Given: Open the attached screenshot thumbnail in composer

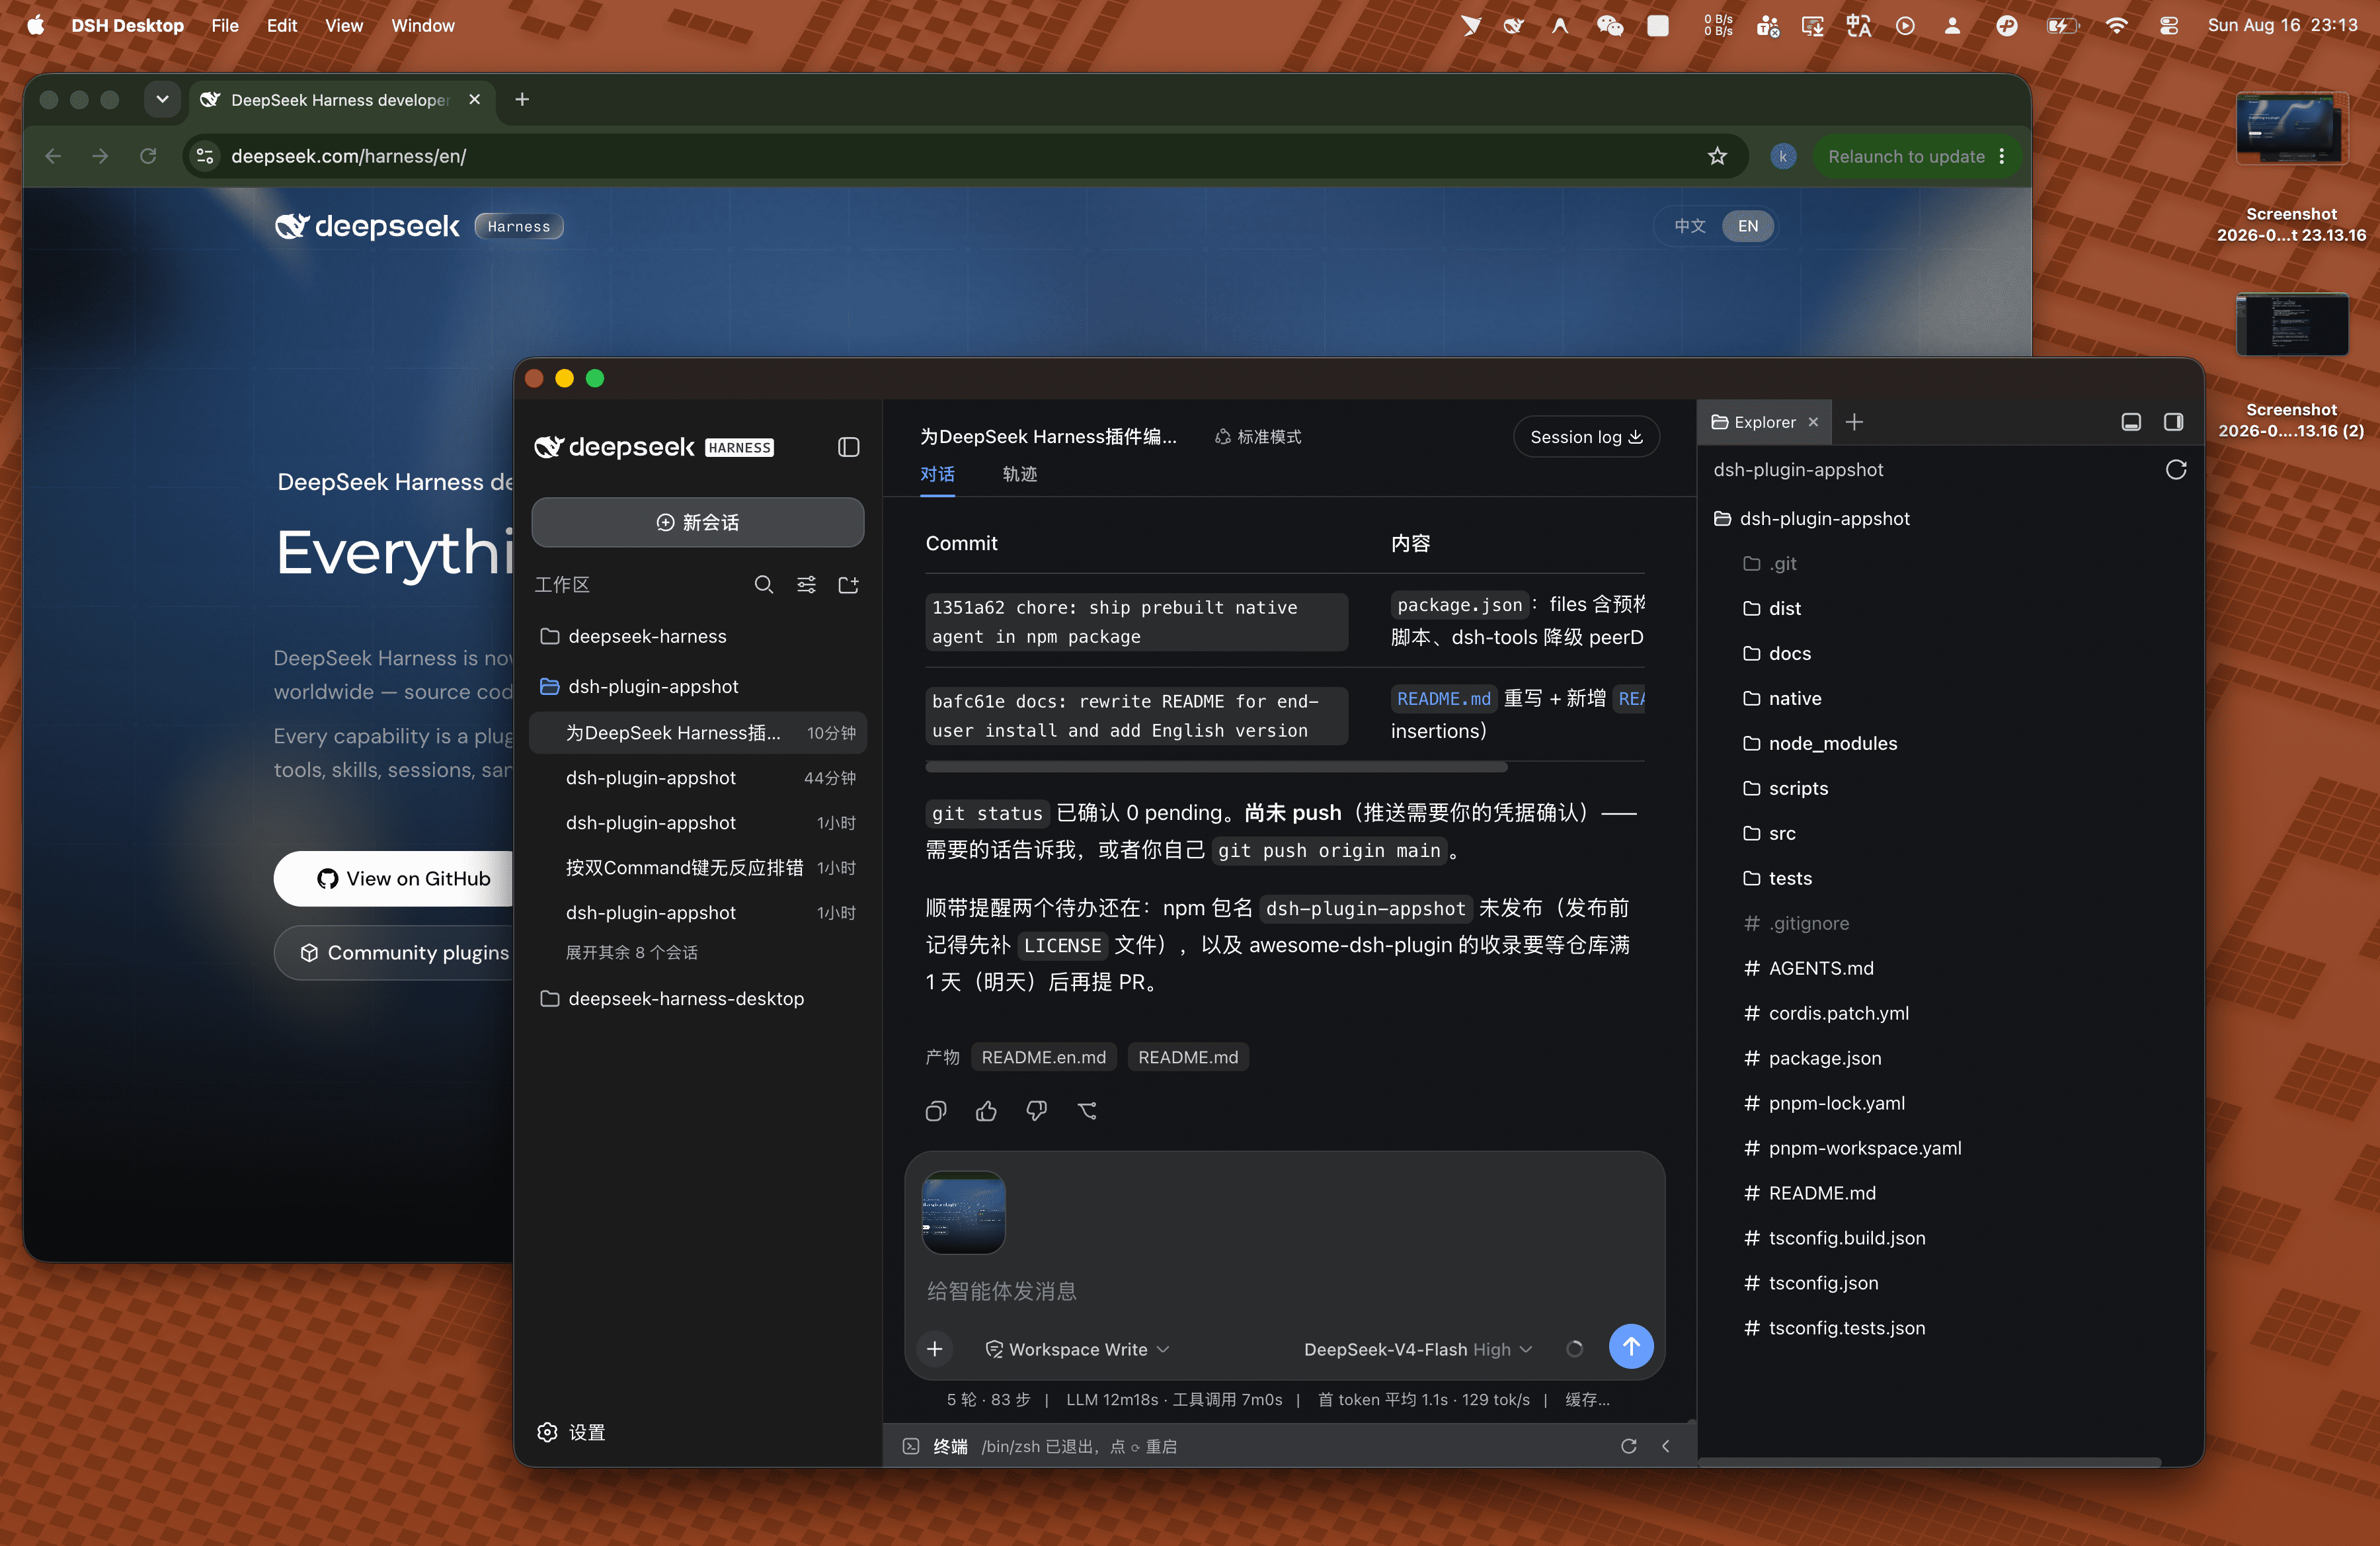Looking at the screenshot, I should [963, 1212].
